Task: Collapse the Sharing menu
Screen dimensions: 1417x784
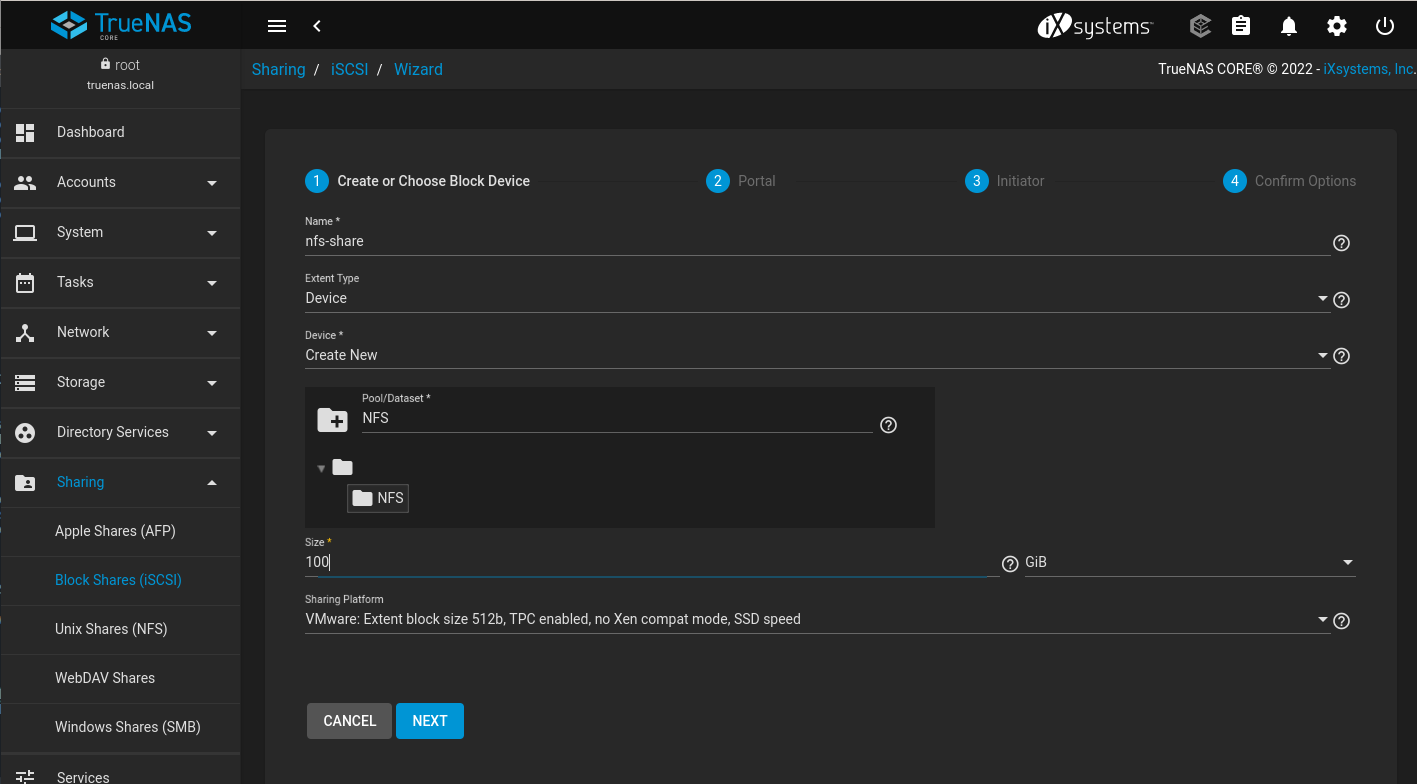Action: pyautogui.click(x=120, y=482)
